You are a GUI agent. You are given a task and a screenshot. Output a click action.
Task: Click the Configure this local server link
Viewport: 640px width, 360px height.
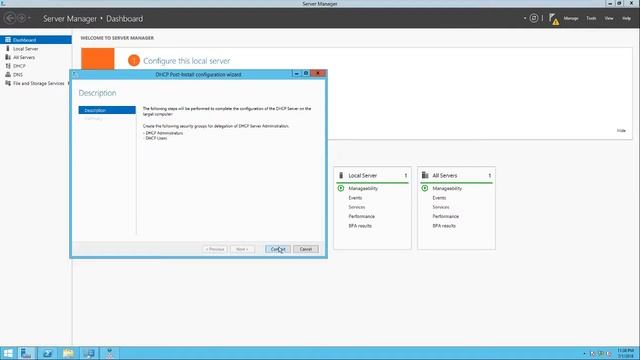[x=187, y=61]
